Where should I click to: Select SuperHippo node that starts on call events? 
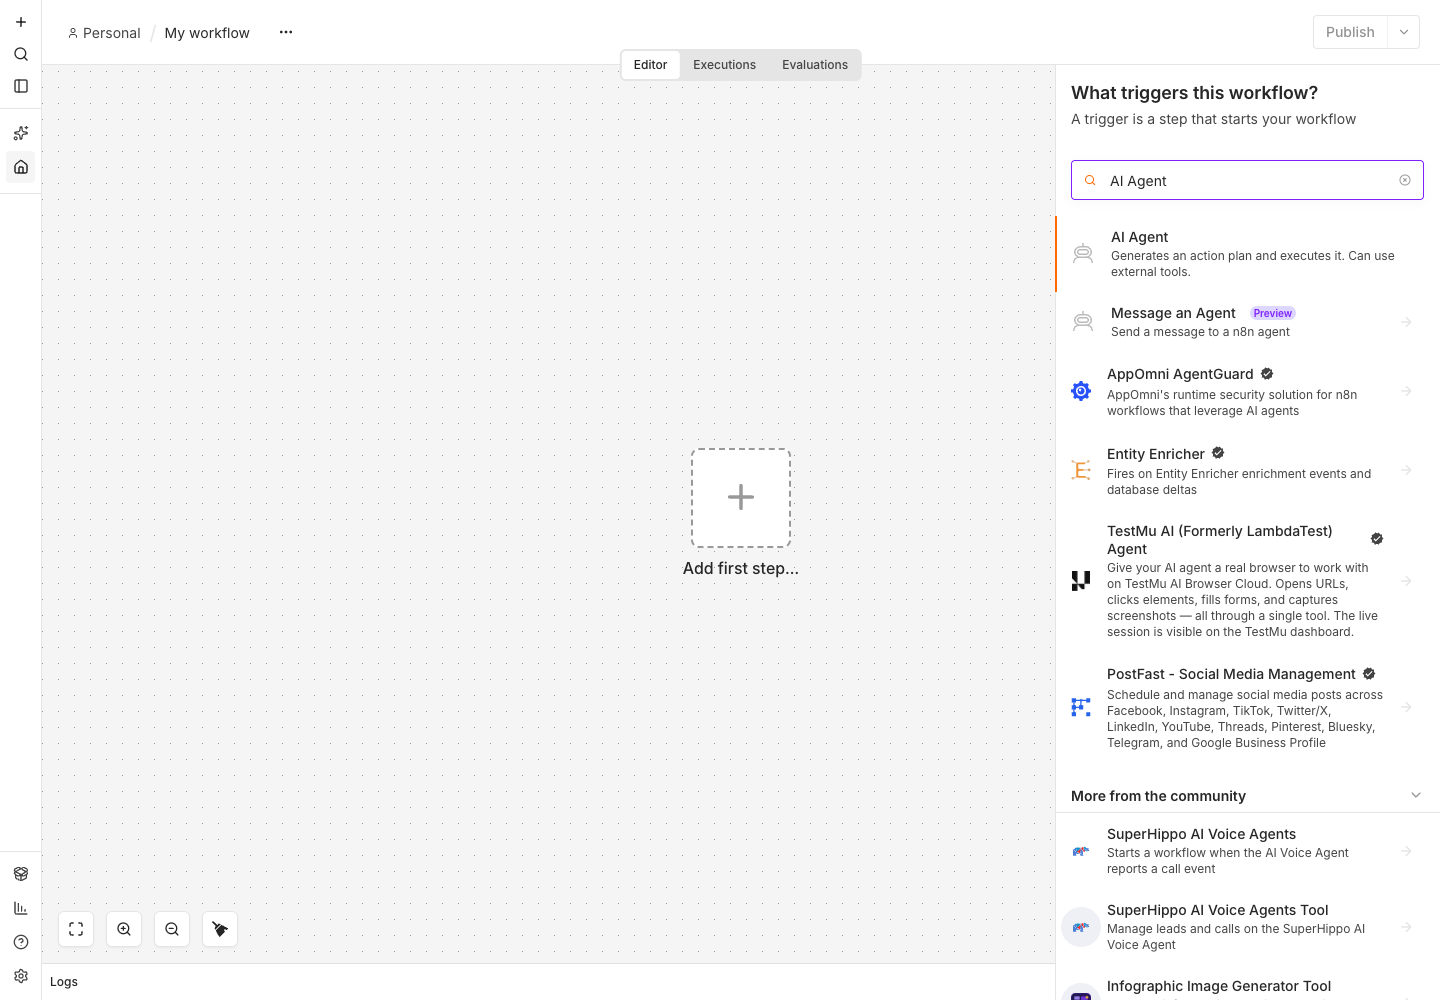pos(1247,851)
